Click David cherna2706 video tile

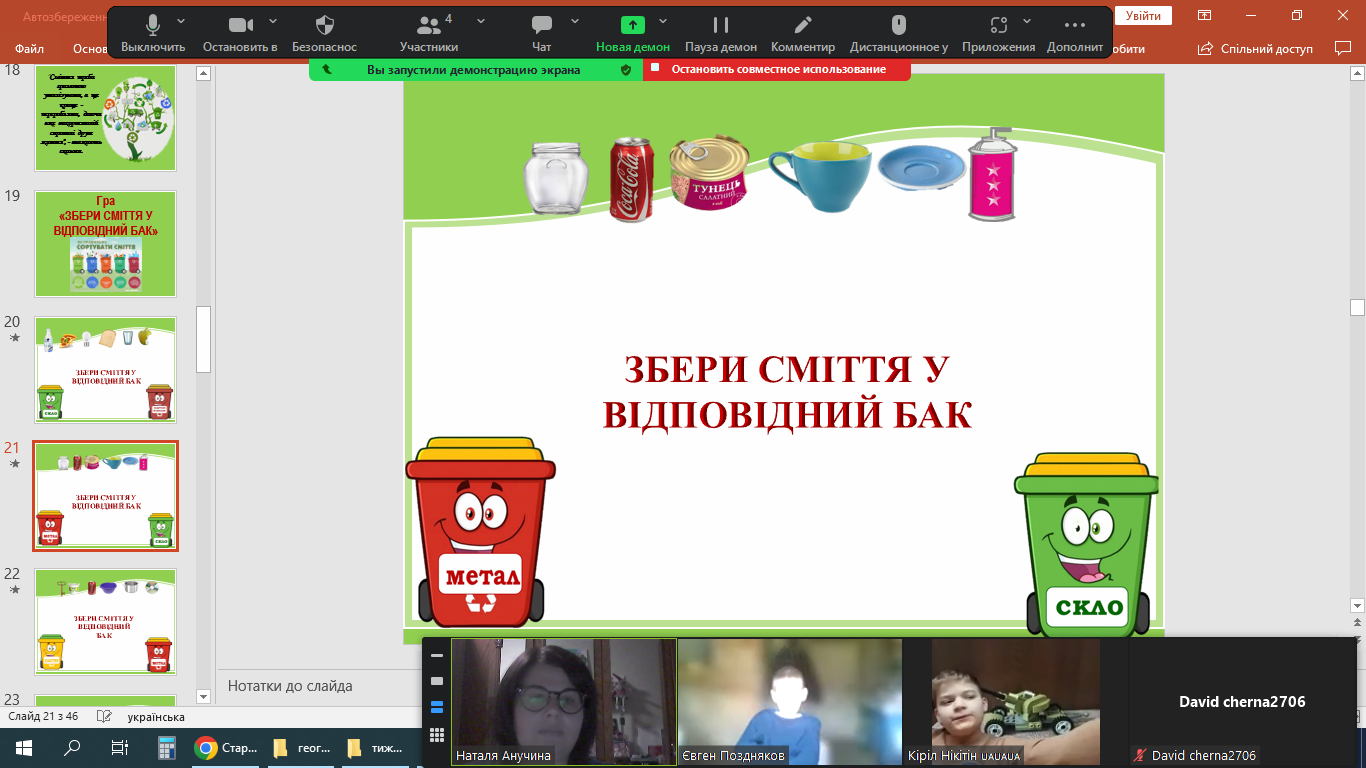pos(1242,702)
